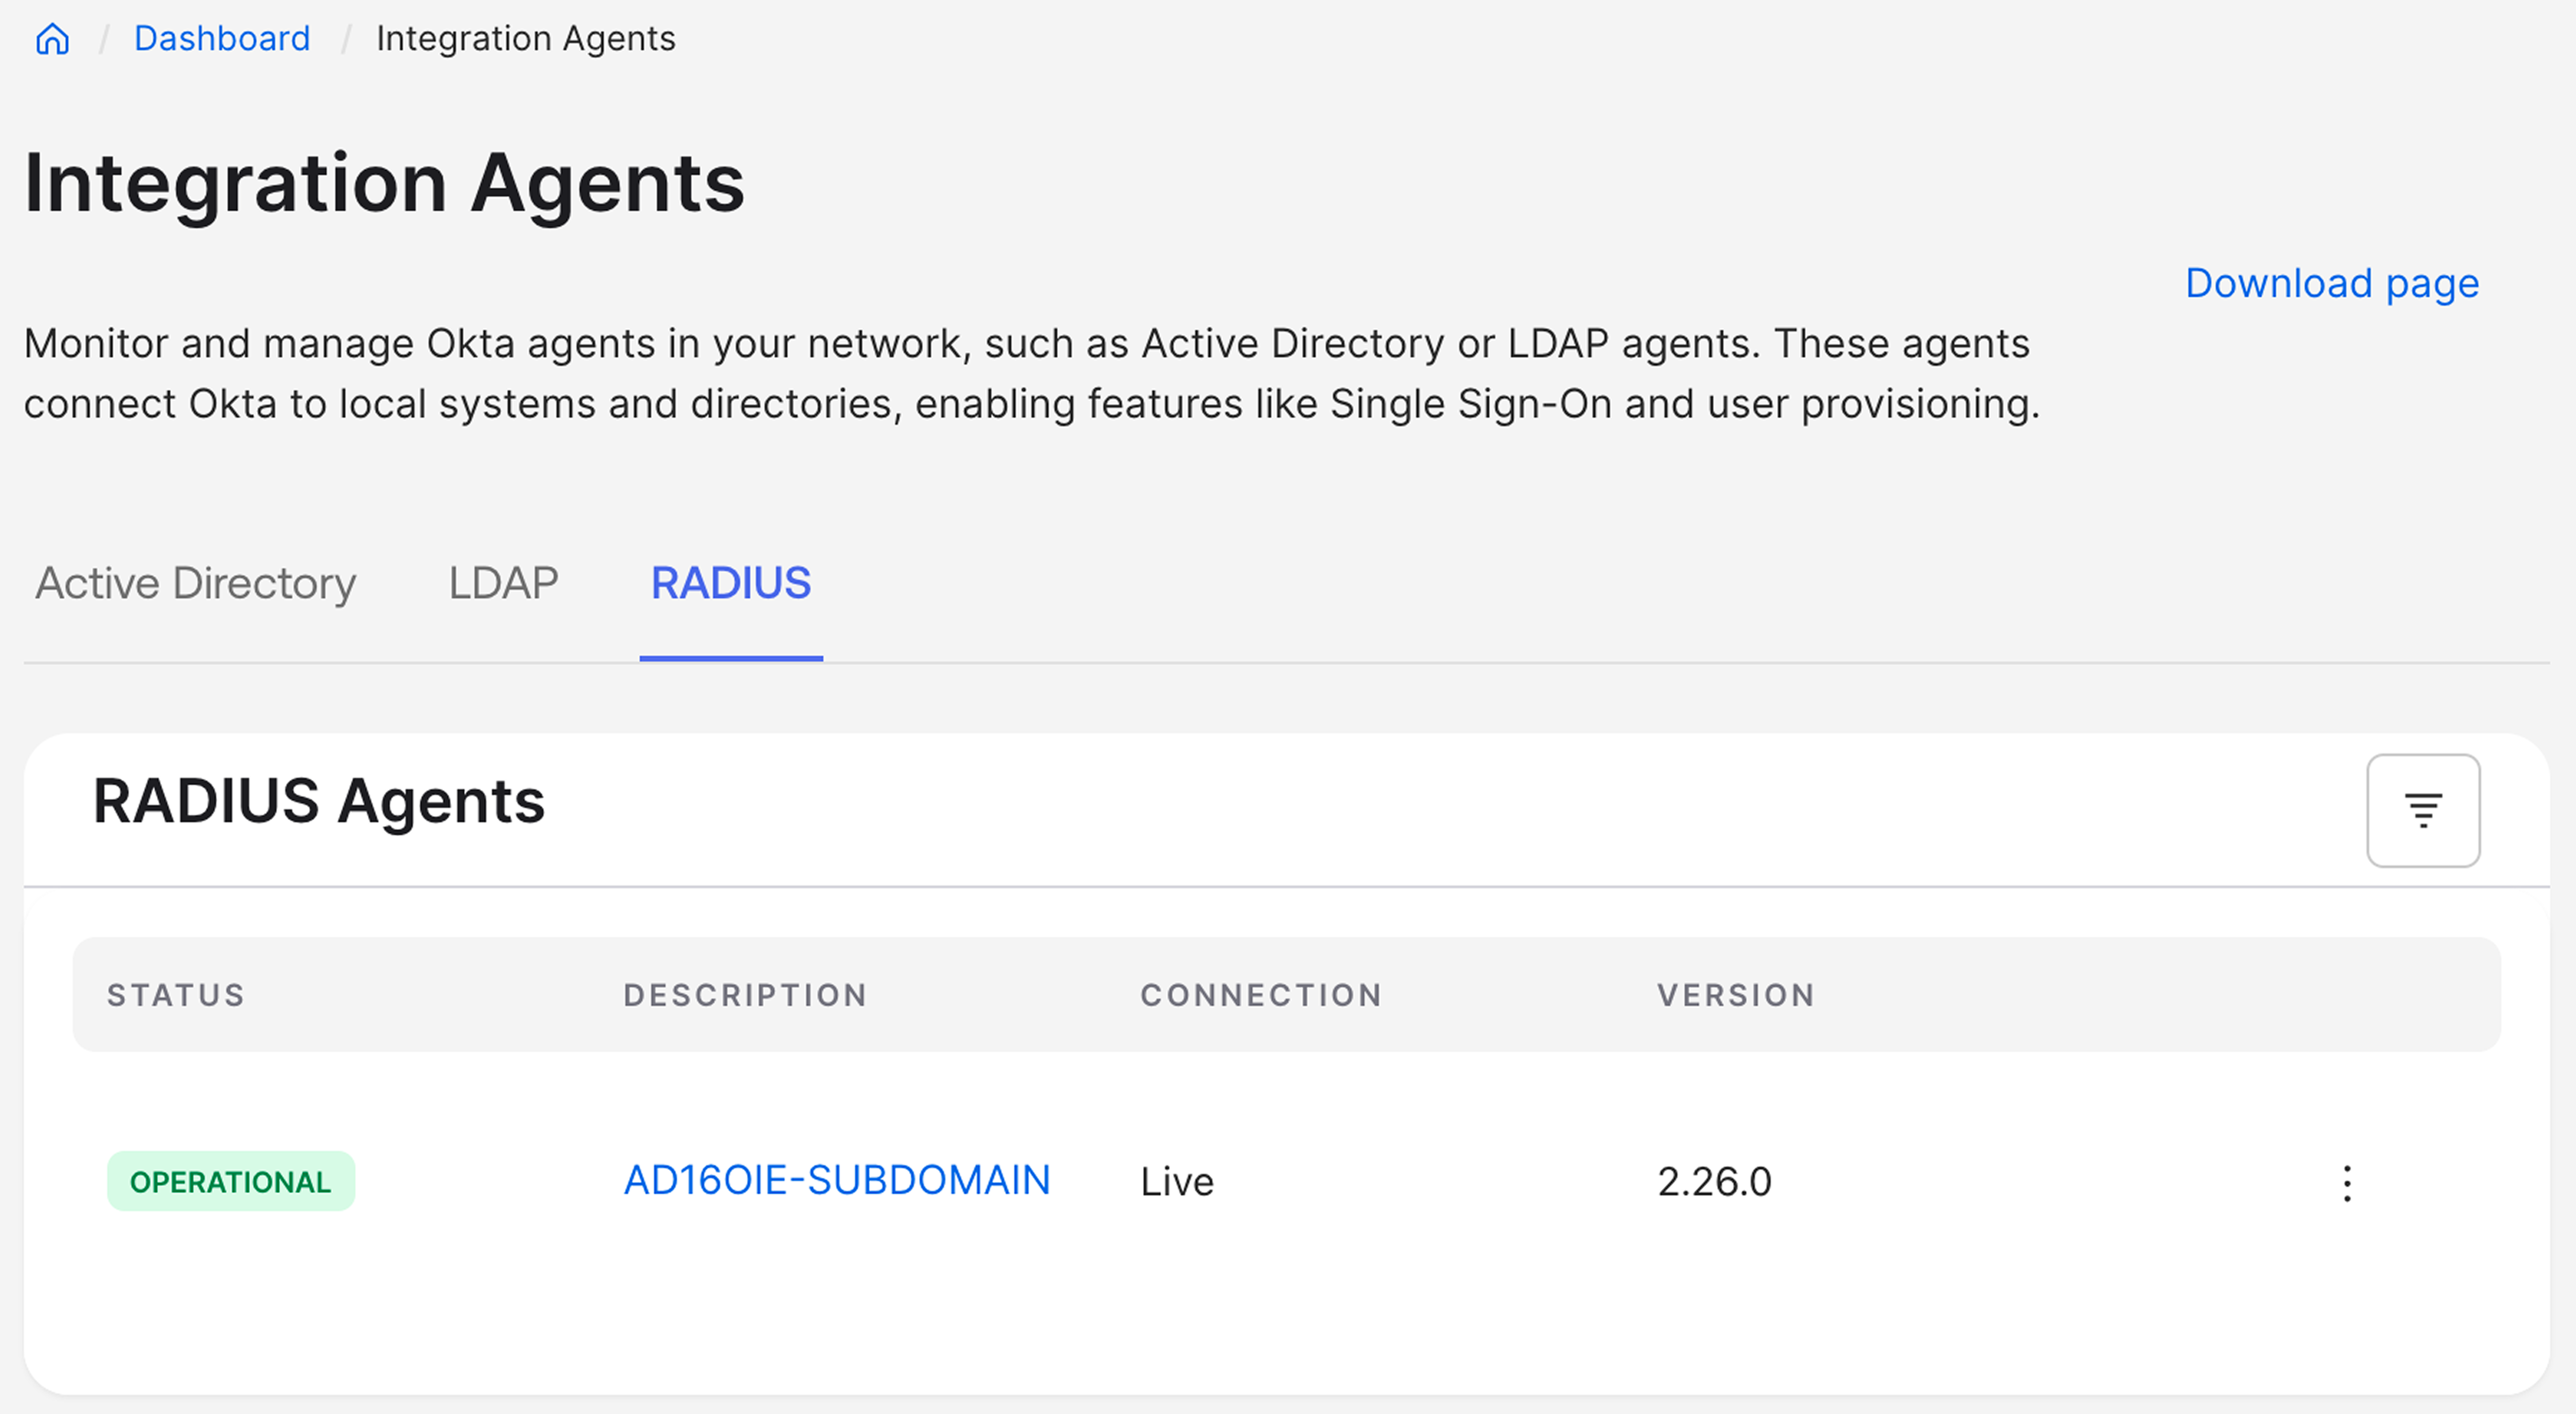Click the Live connection value

(x=1177, y=1182)
